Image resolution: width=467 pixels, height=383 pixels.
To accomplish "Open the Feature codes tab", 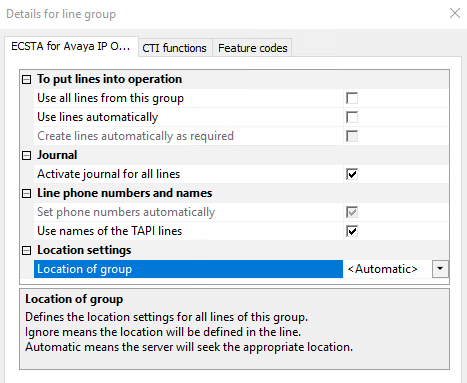I will (252, 48).
